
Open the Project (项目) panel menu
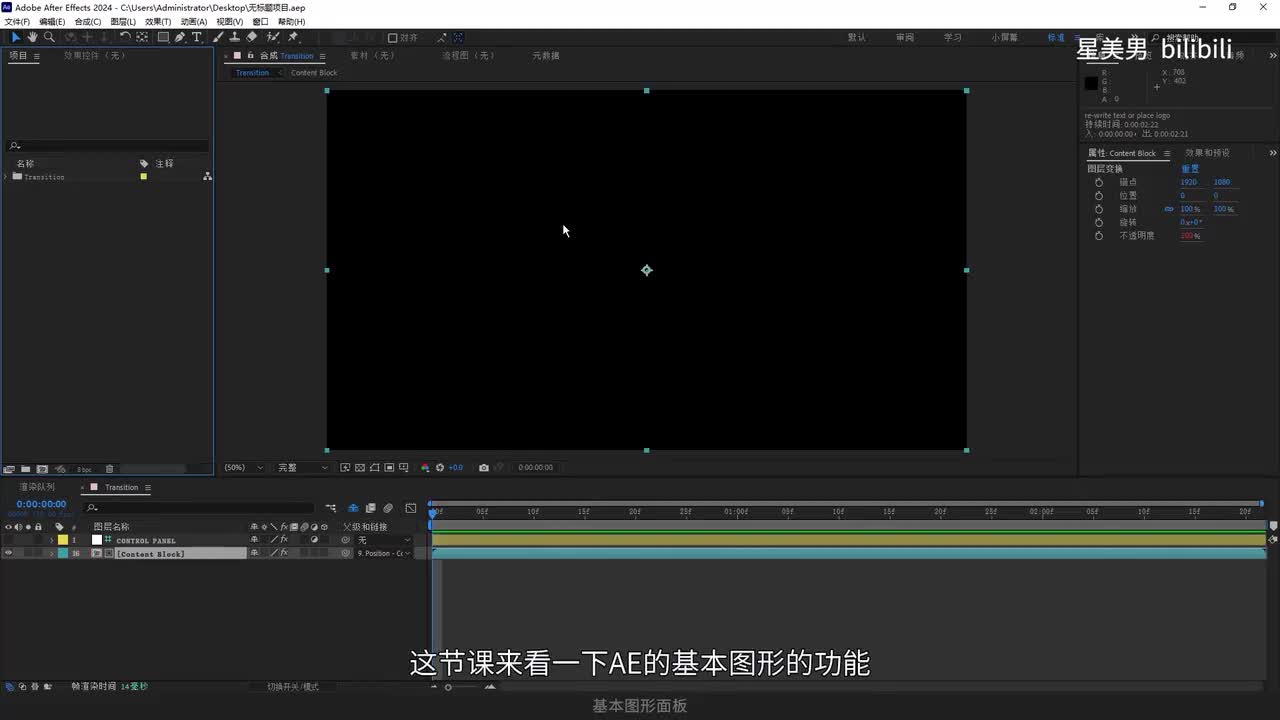(x=37, y=56)
